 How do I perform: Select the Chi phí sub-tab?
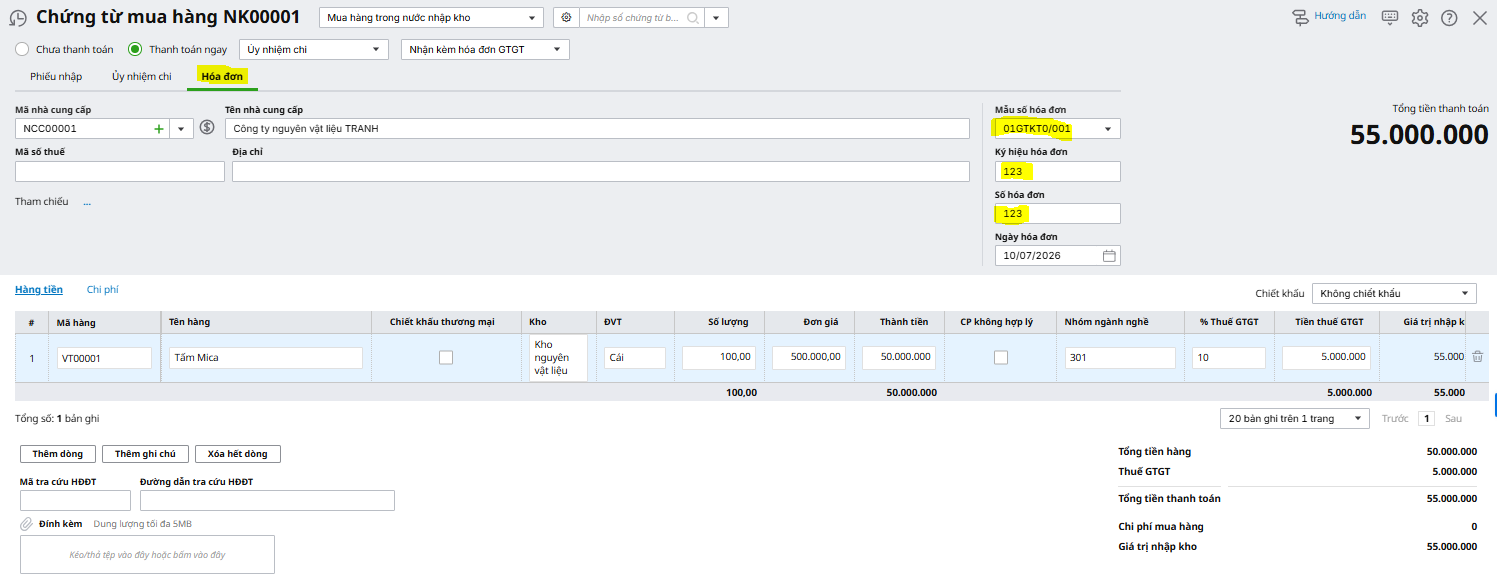pyautogui.click(x=102, y=289)
